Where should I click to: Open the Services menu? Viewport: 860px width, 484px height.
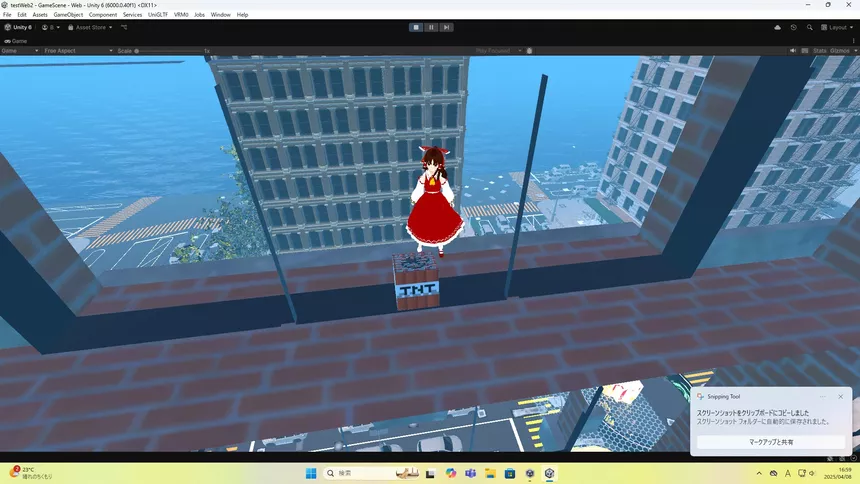132,15
